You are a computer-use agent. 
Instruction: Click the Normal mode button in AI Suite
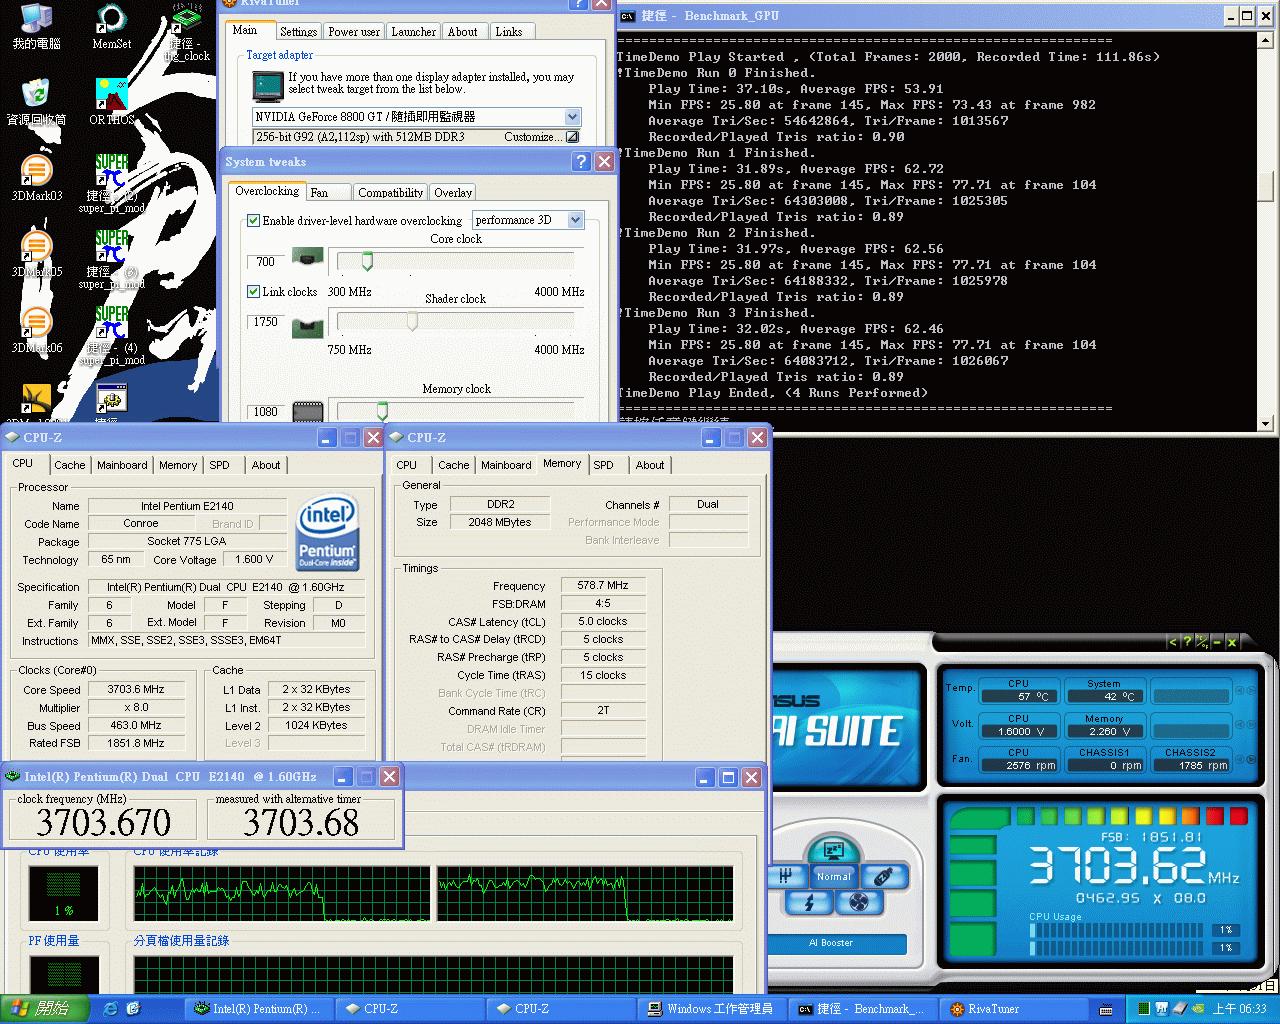pos(833,877)
